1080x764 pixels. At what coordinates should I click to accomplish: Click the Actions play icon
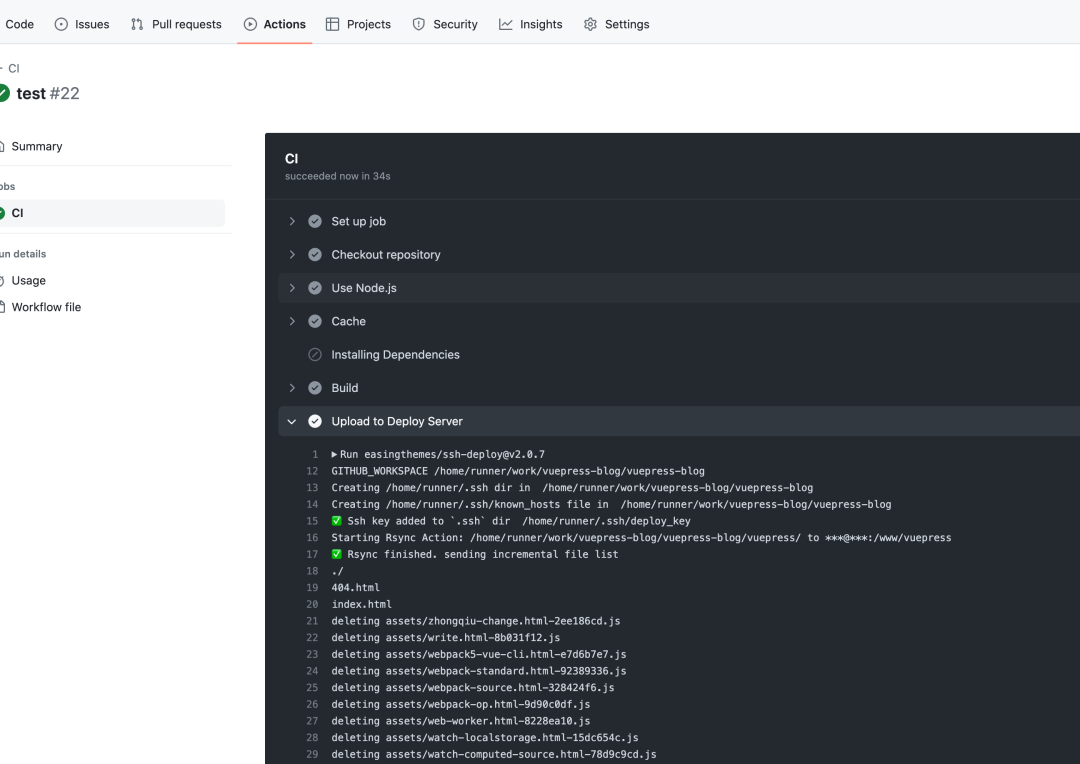click(x=250, y=24)
